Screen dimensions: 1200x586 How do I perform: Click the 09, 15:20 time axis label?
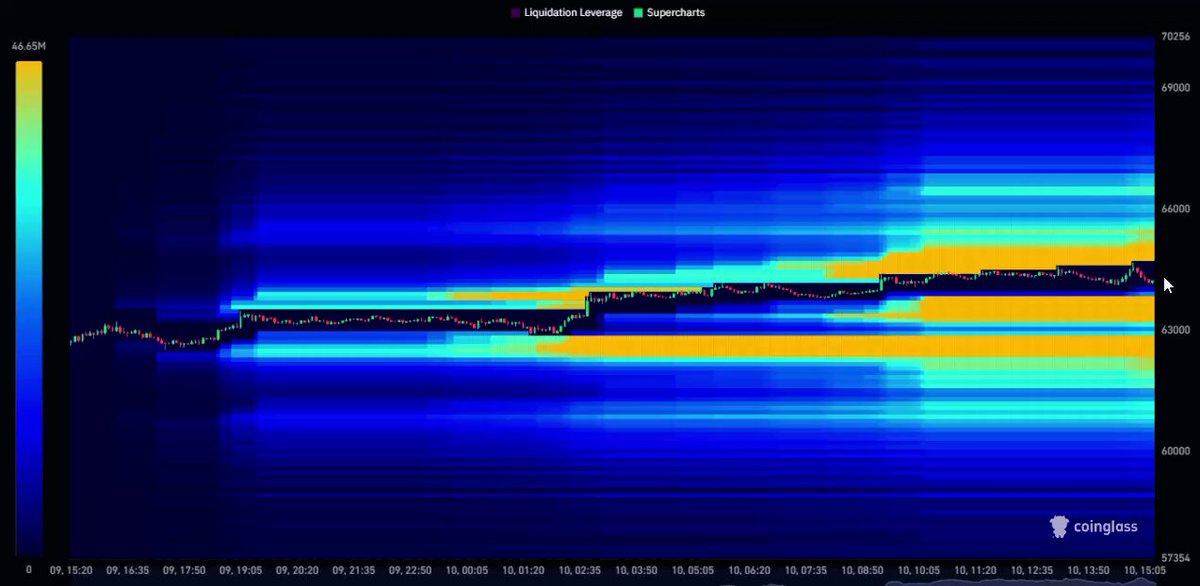point(72,570)
